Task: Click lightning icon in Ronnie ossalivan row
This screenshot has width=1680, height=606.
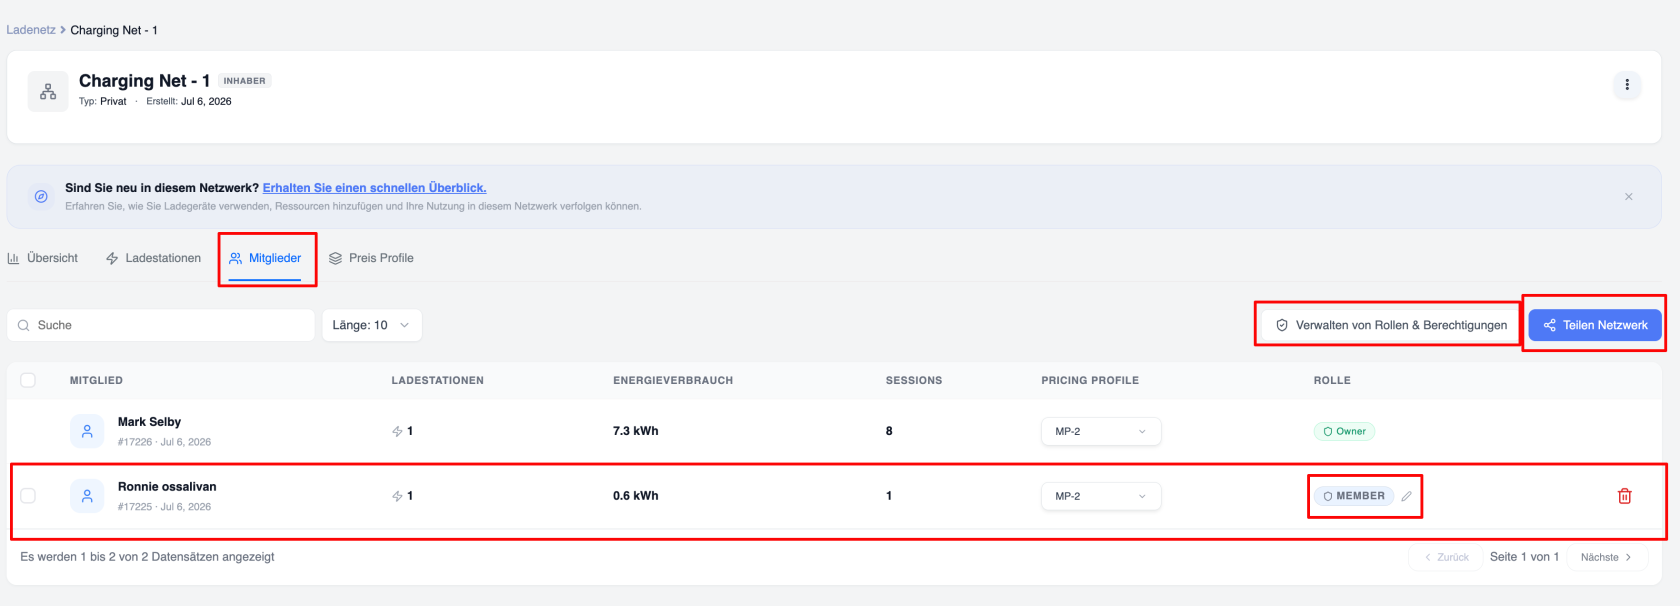Action: [397, 496]
